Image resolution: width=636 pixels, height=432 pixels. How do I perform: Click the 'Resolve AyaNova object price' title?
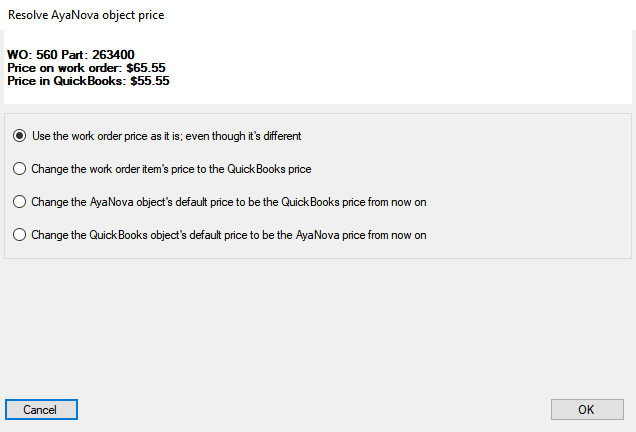[87, 15]
